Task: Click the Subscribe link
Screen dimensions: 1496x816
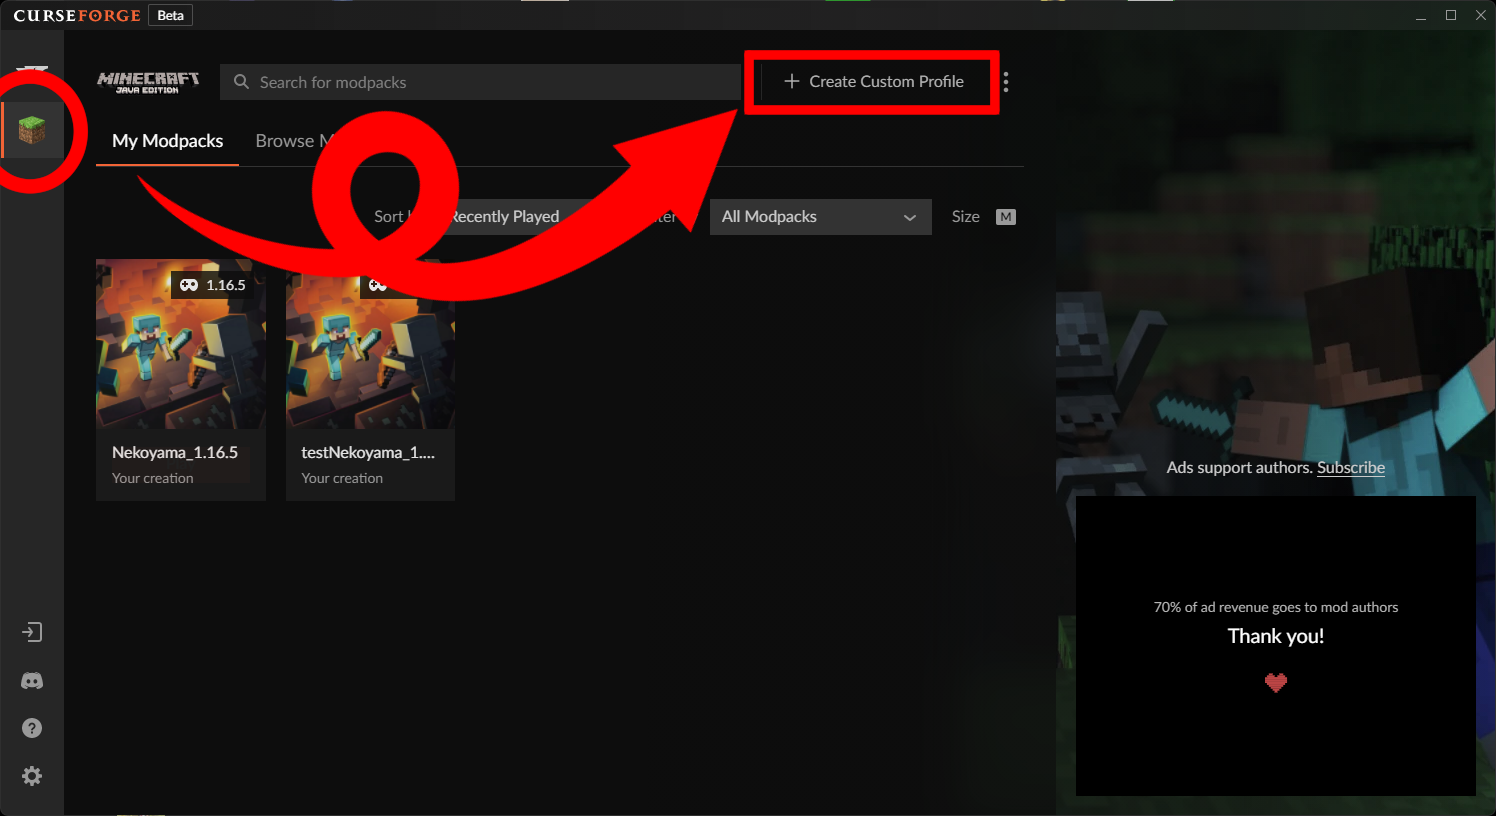Action: (x=1351, y=467)
